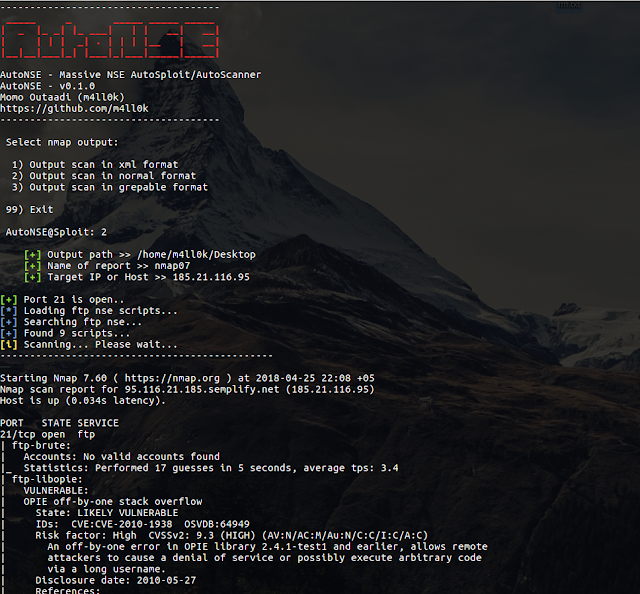Click the AutoNSE ASCII art banner

tap(110, 40)
